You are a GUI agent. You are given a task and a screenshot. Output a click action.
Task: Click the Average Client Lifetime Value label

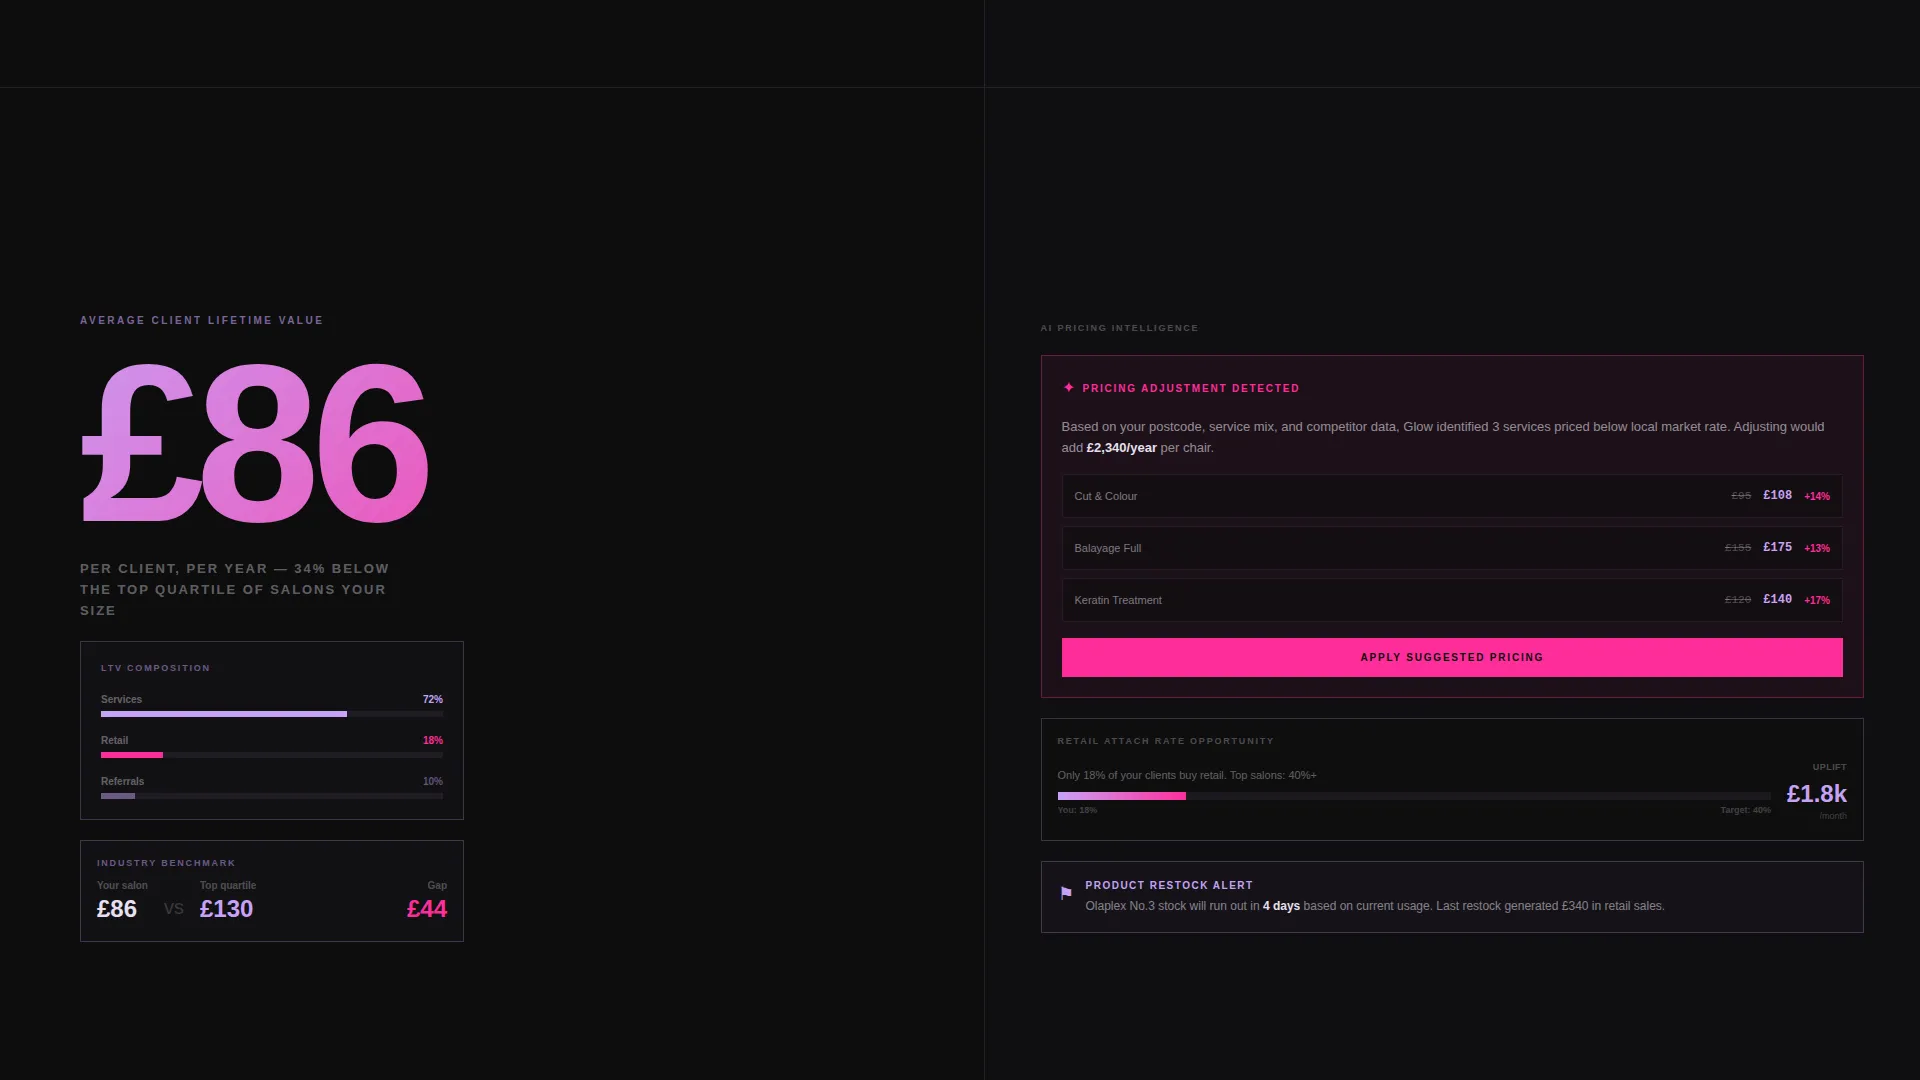[202, 320]
